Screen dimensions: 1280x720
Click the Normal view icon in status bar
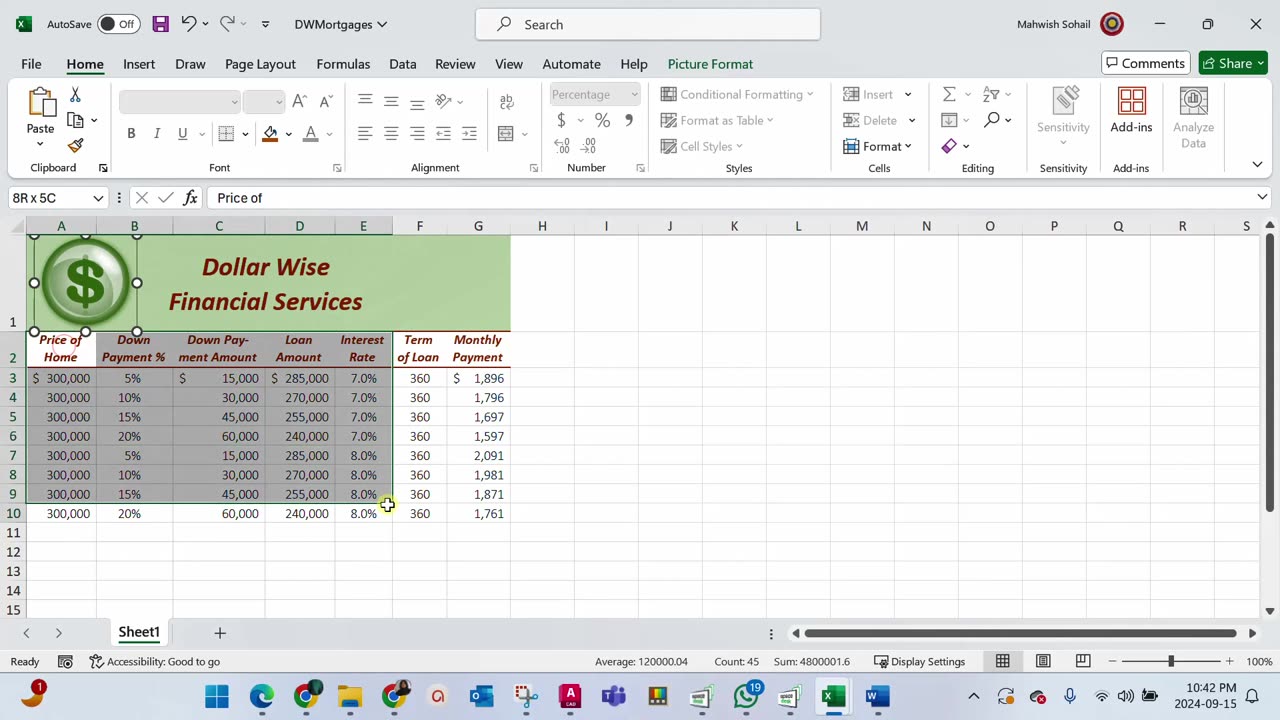click(x=1002, y=661)
